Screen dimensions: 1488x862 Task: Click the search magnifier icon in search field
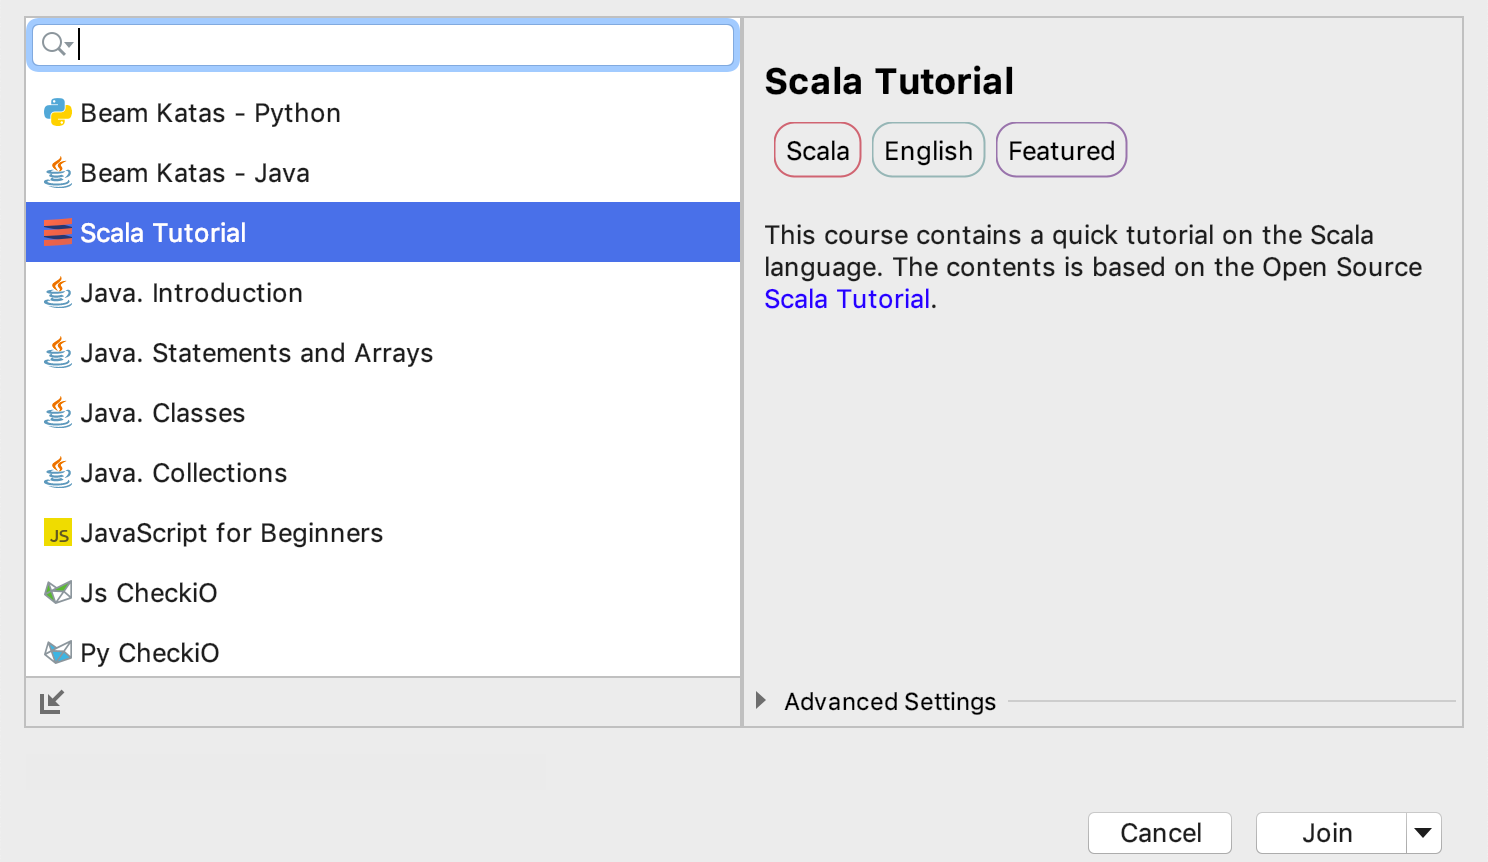(55, 44)
